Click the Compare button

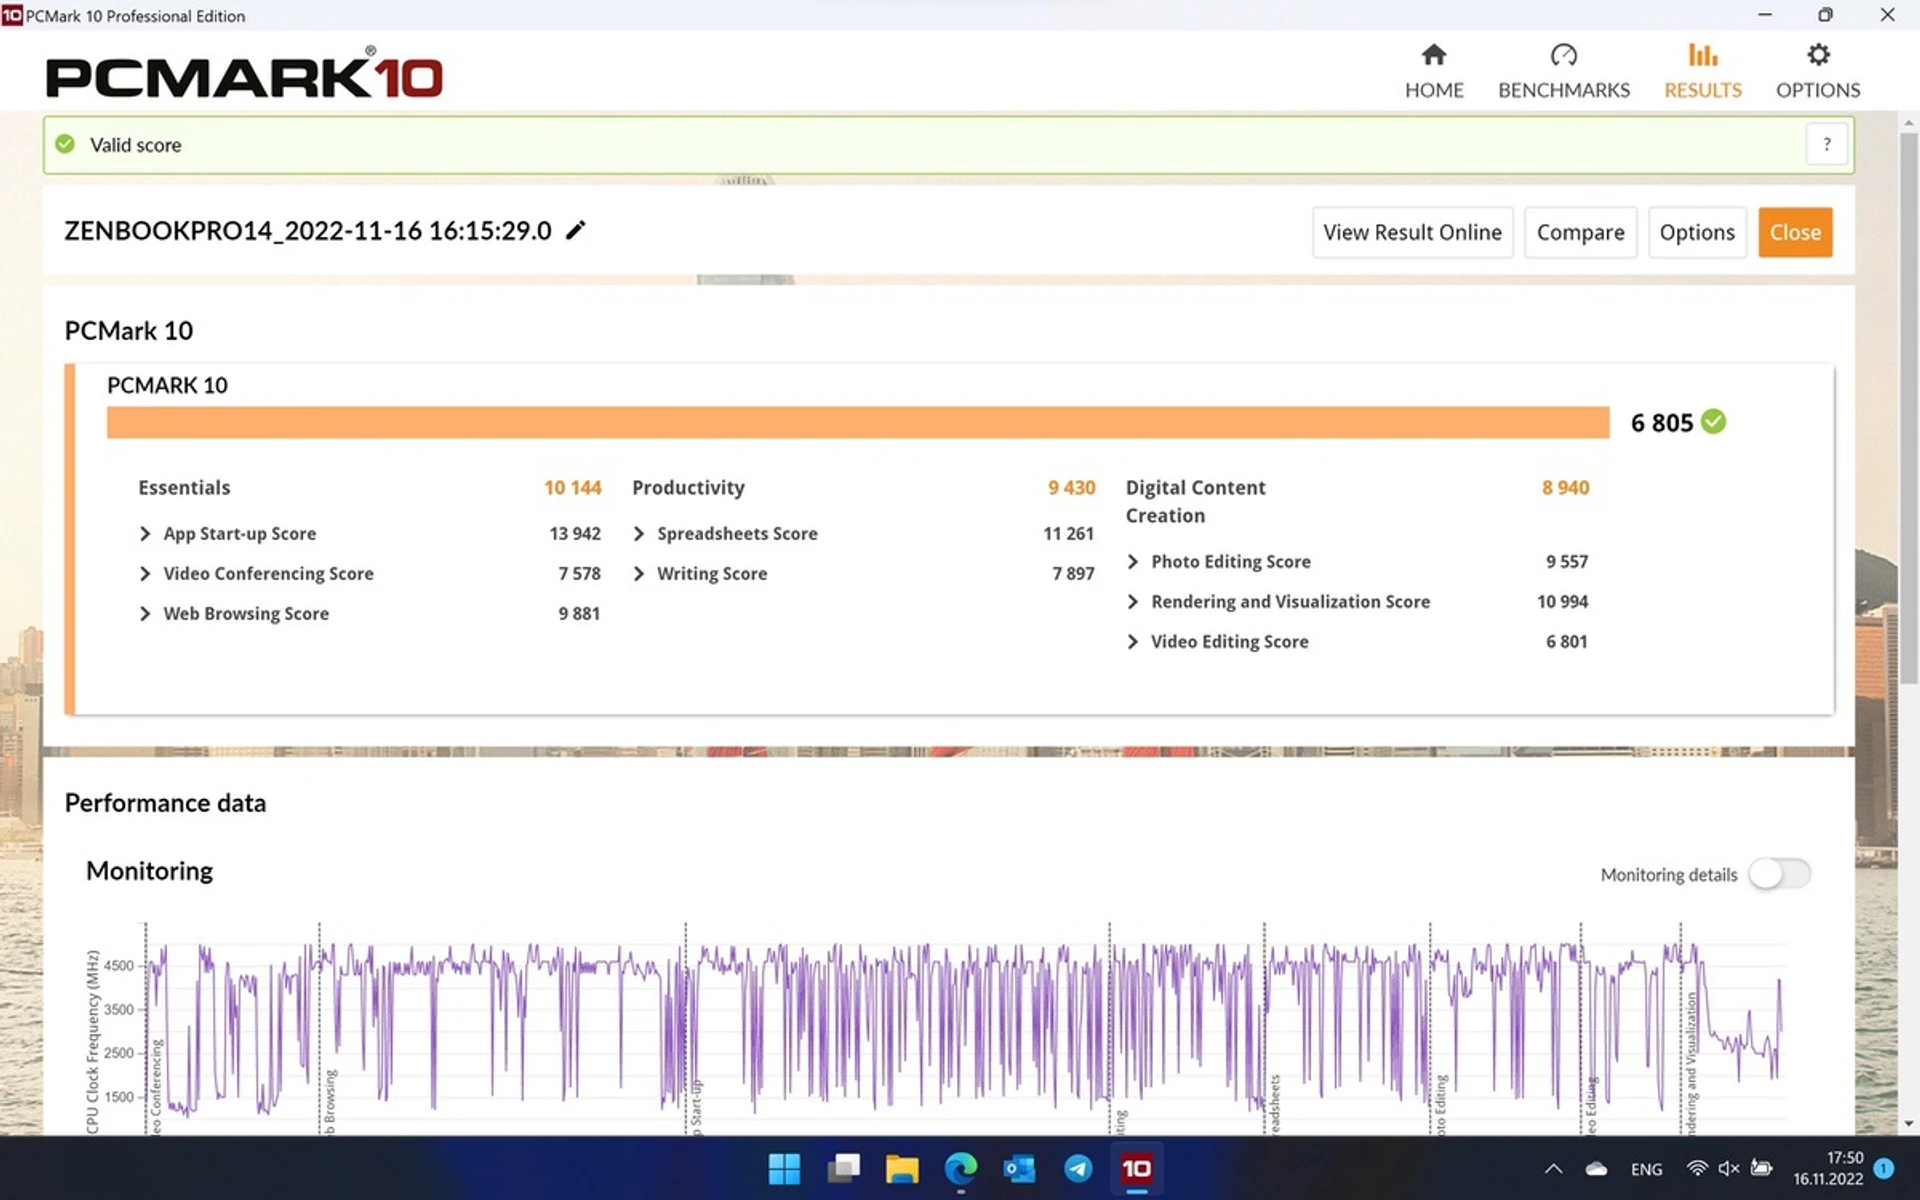click(x=1580, y=232)
